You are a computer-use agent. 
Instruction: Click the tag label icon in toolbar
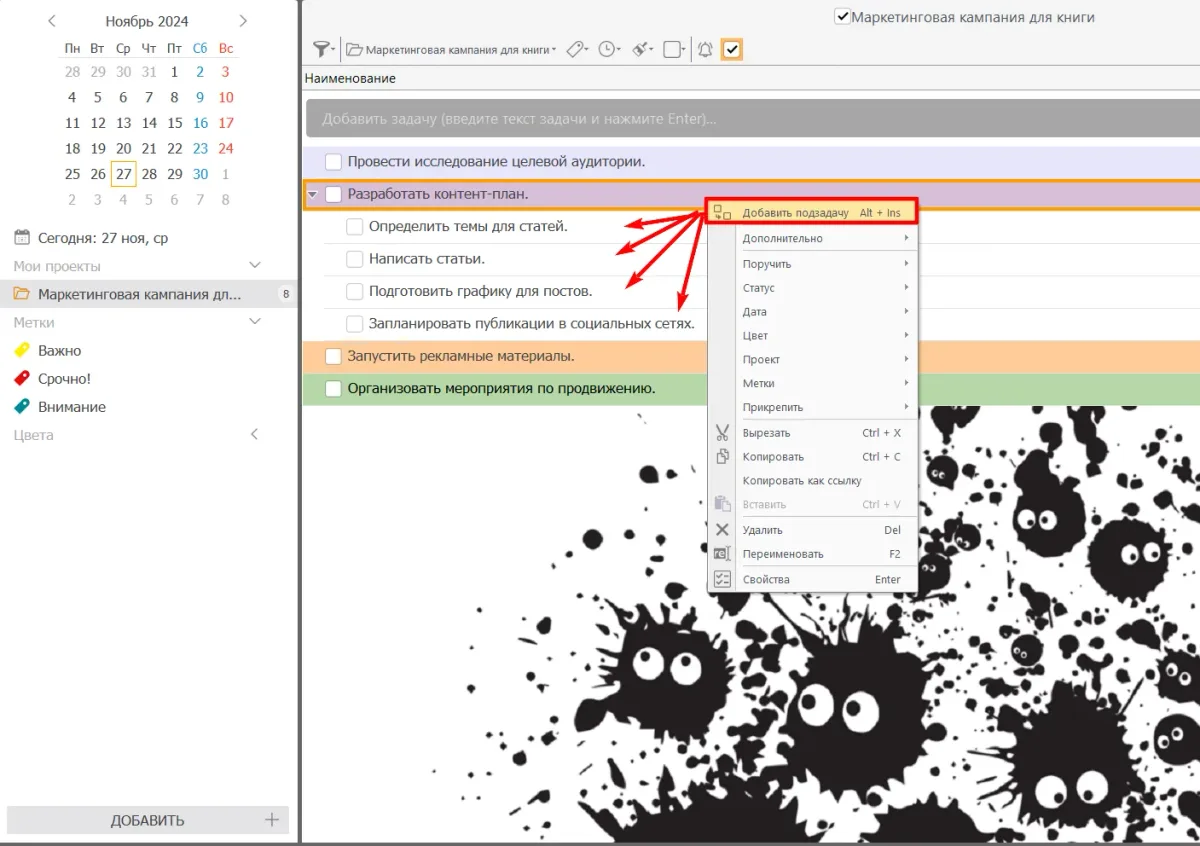[x=575, y=49]
